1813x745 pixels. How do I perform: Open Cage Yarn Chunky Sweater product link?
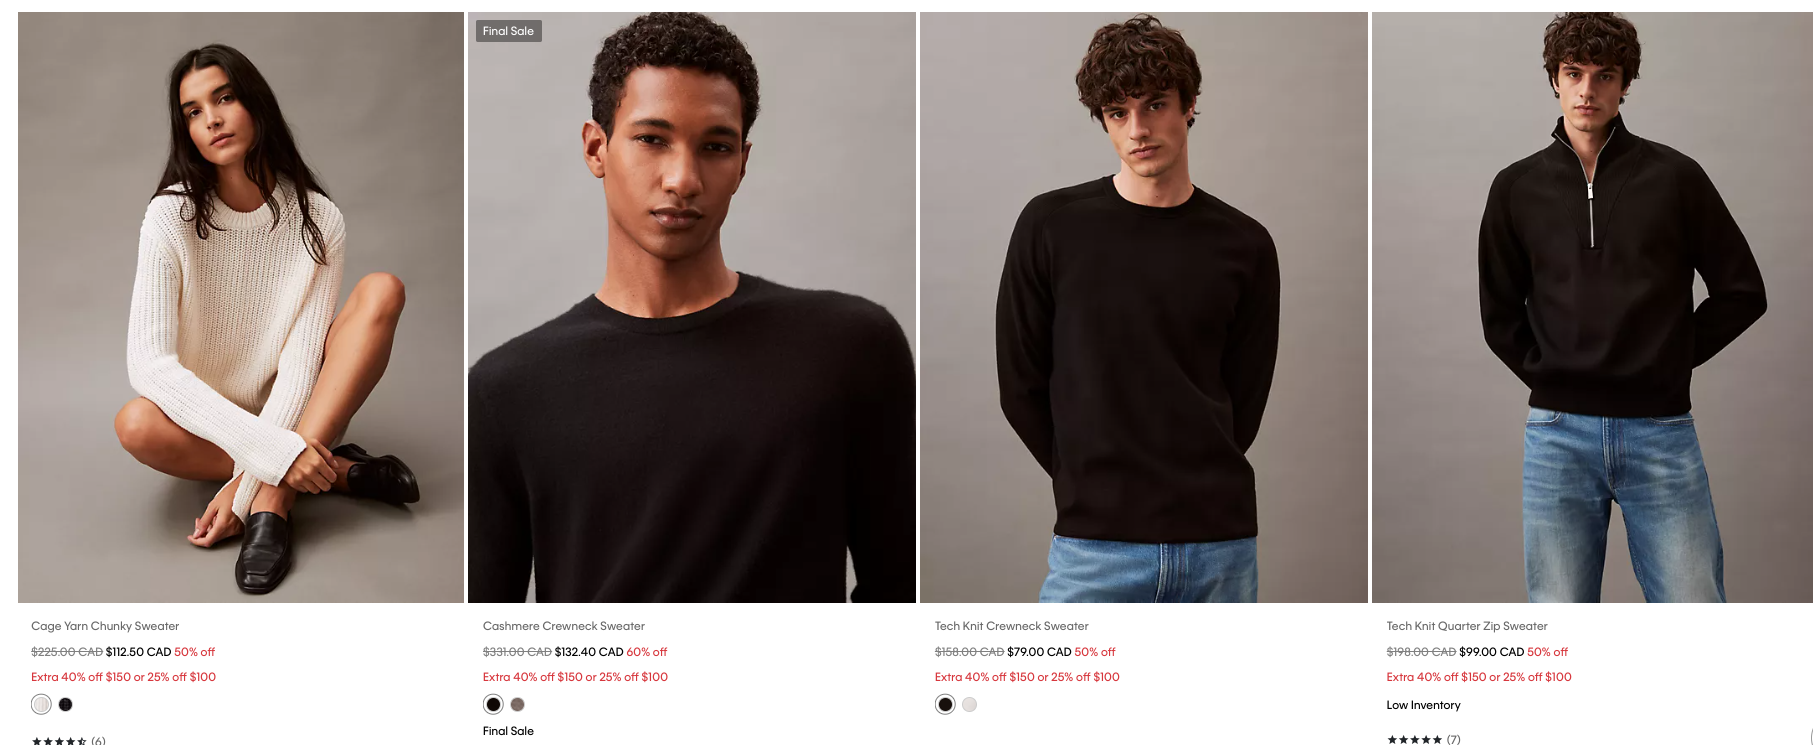coord(105,626)
